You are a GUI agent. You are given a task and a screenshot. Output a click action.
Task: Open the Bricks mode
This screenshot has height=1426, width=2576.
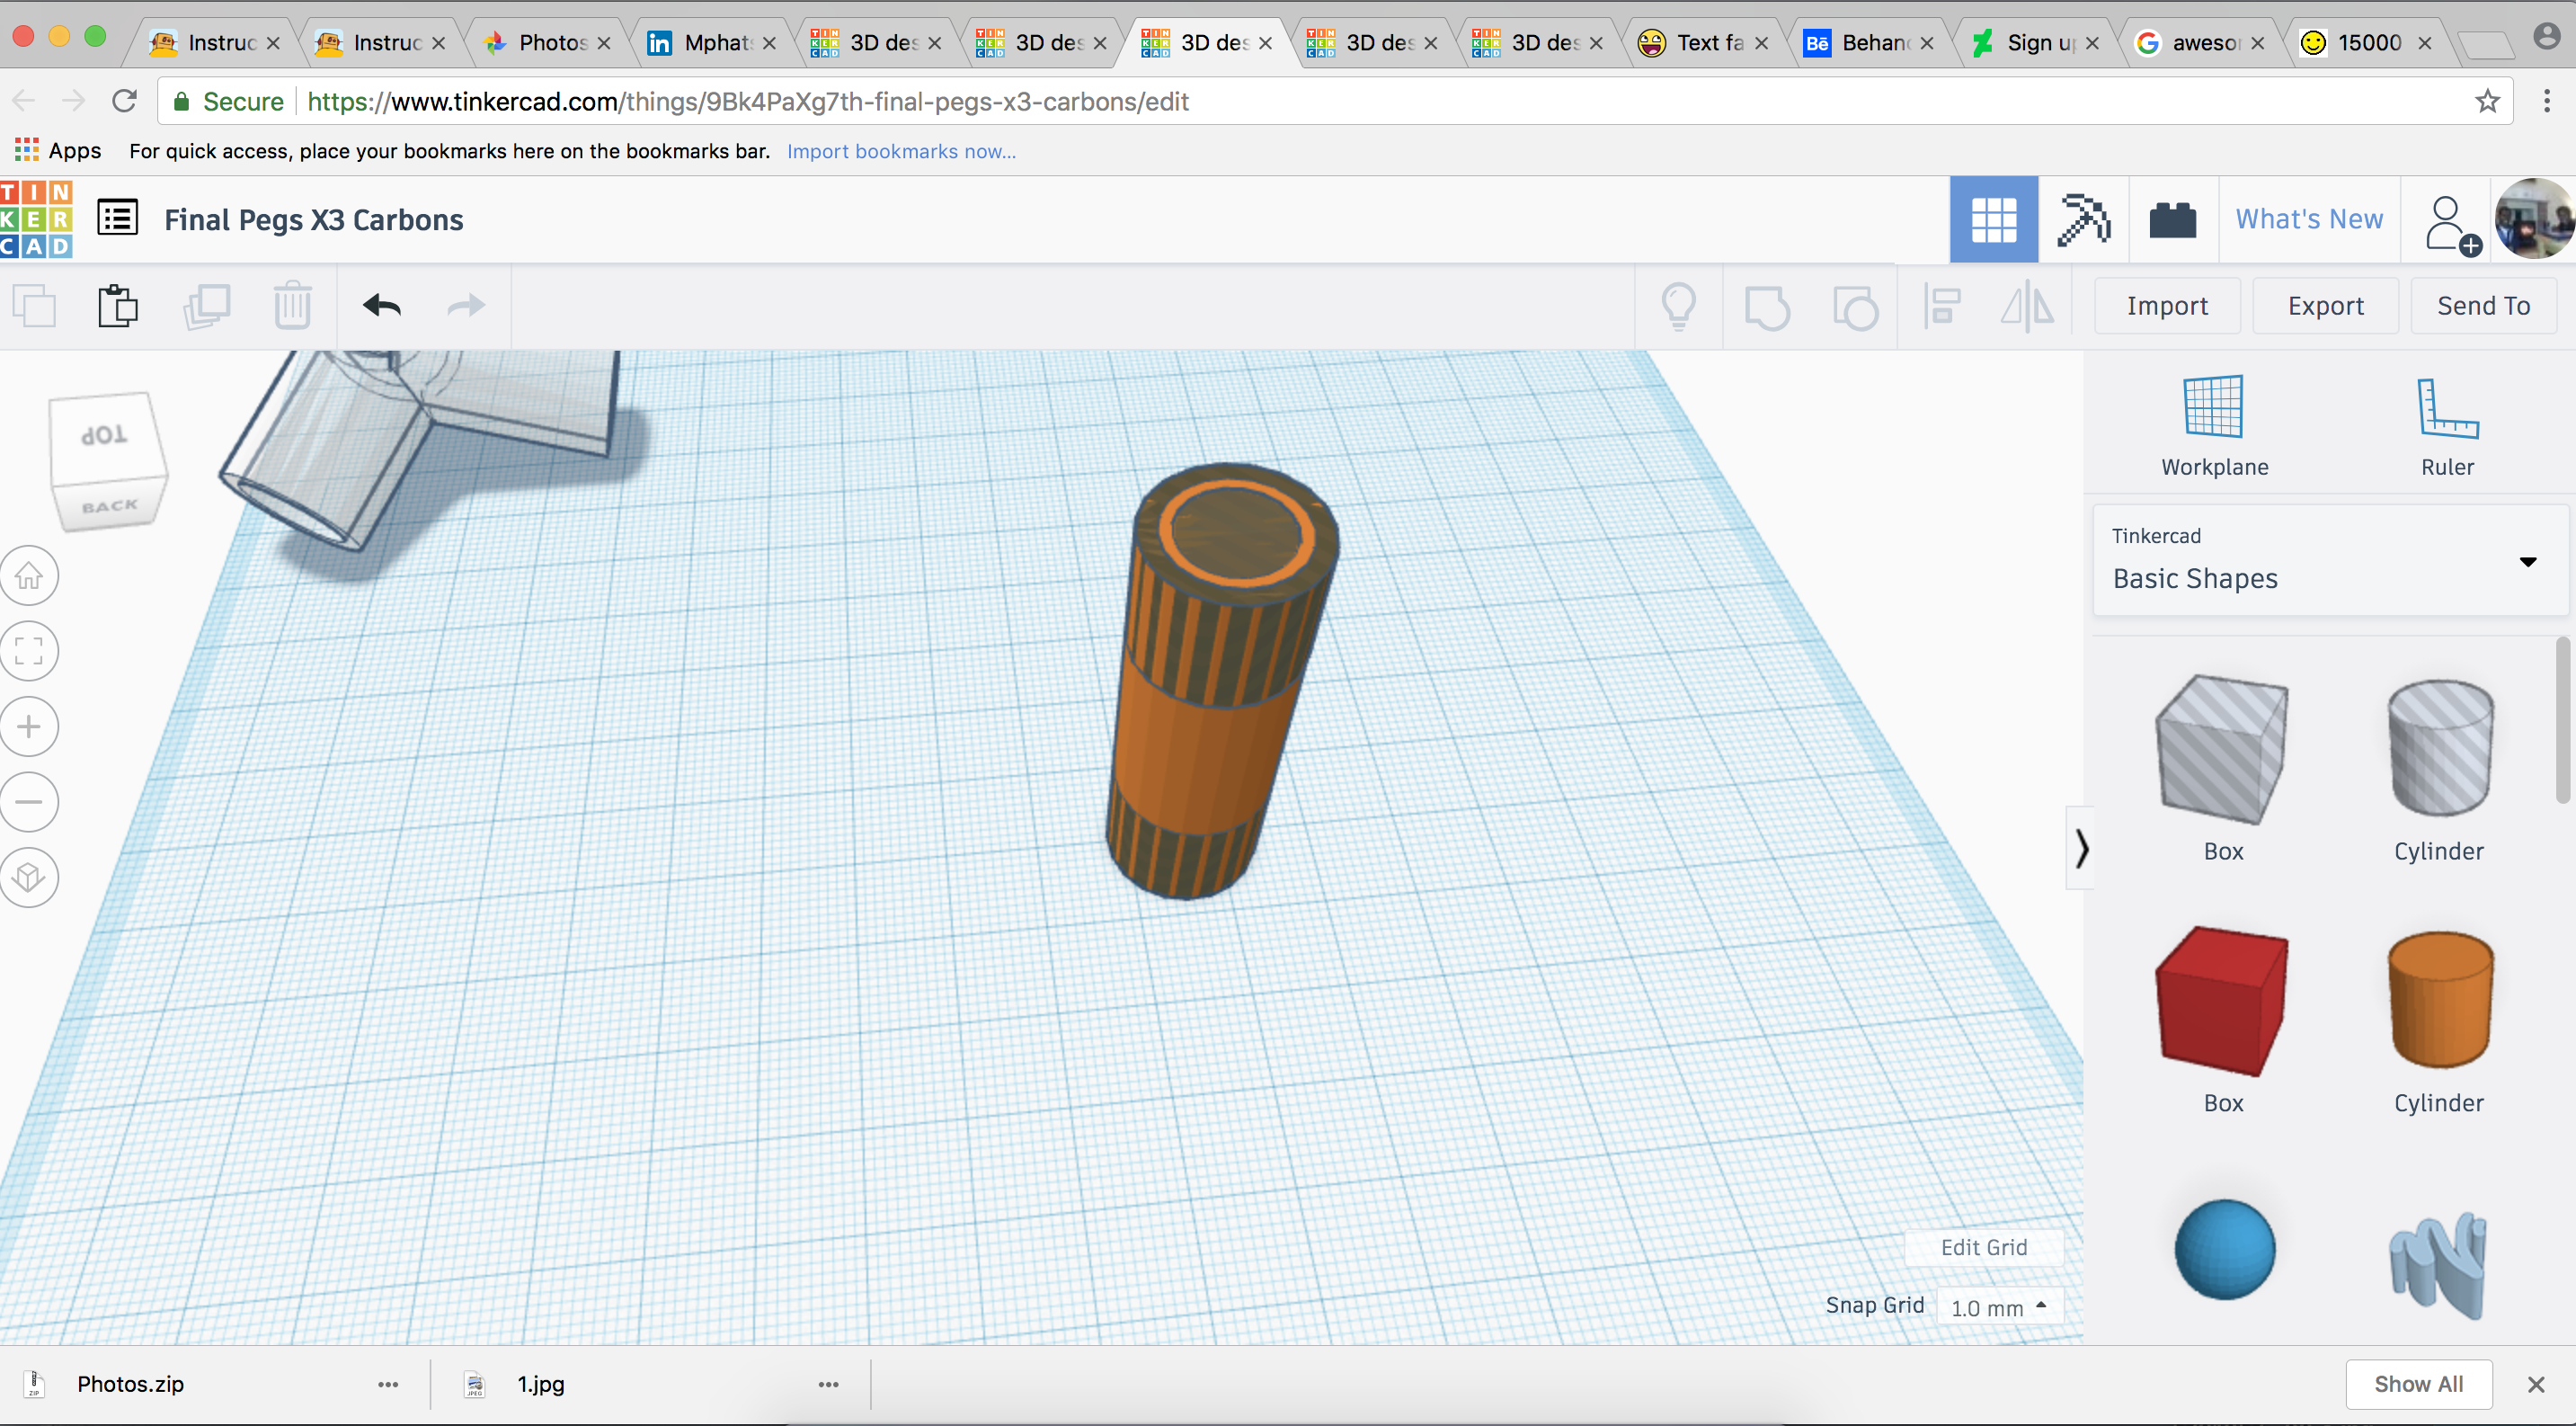pyautogui.click(x=2173, y=220)
